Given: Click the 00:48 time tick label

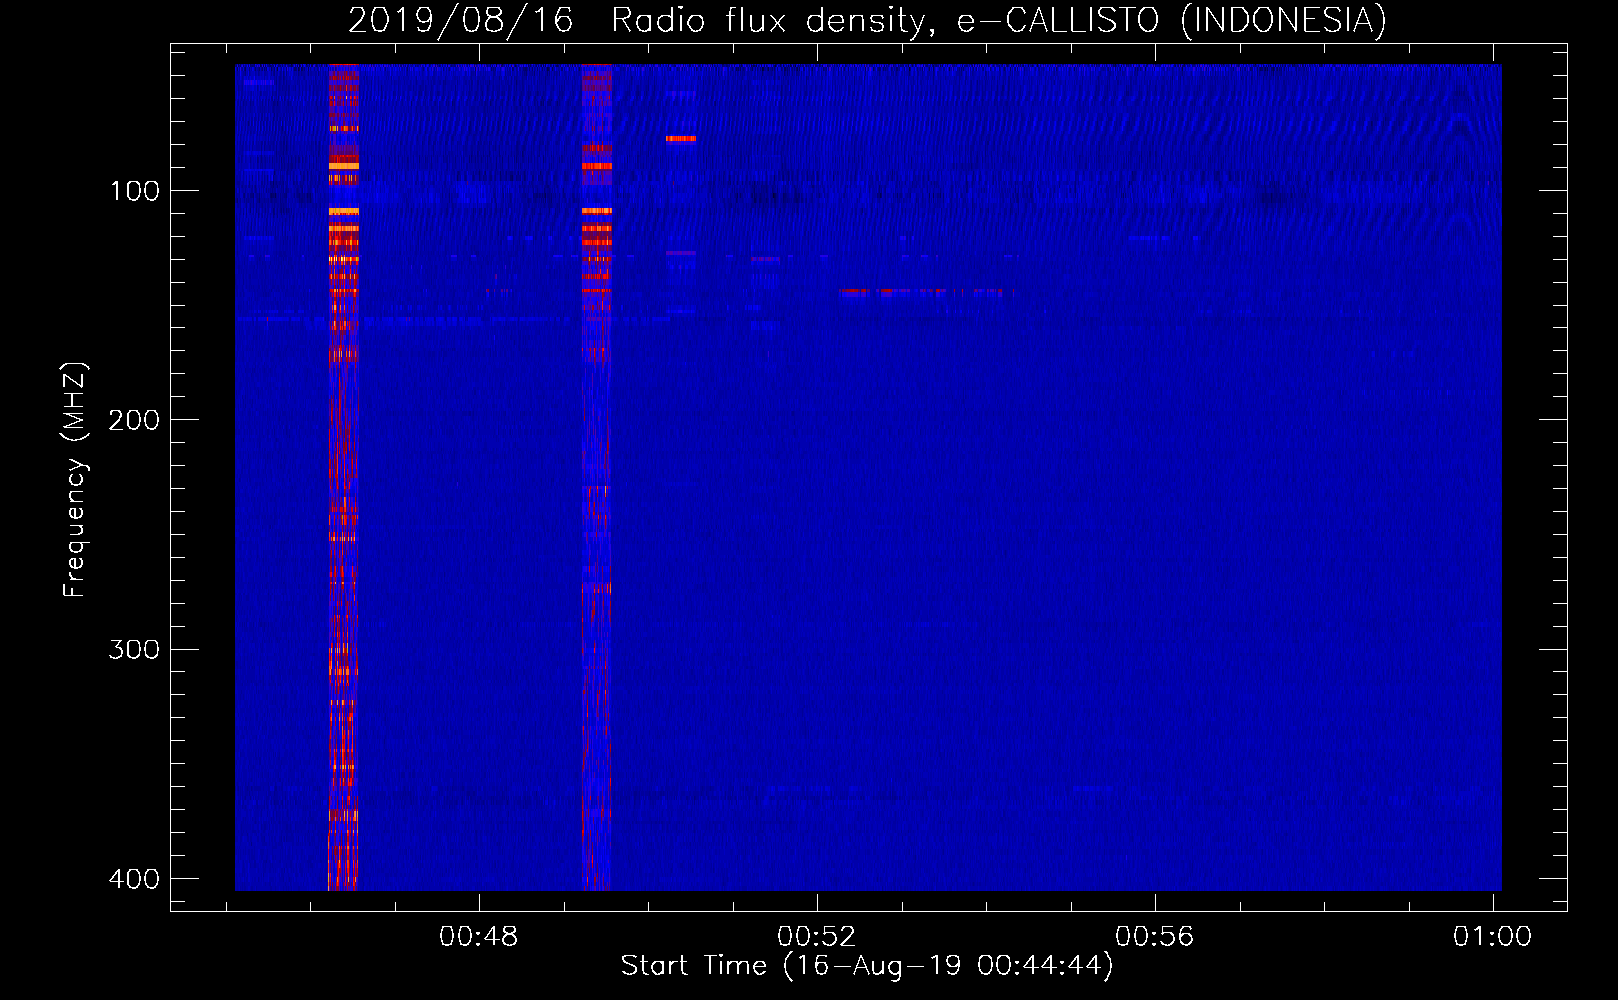Looking at the screenshot, I should point(479,937).
